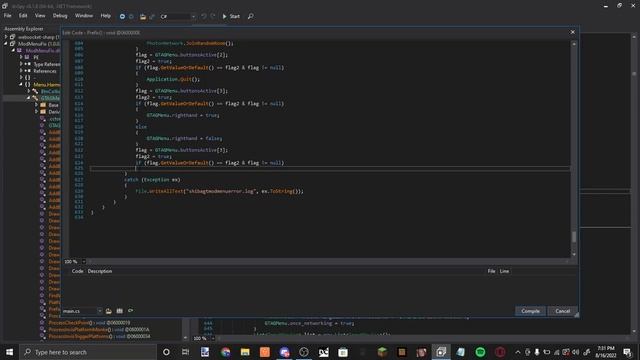Click the C# icon beside main.cs dropdown
The width and height of the screenshot is (640, 360).
pyautogui.click(x=131, y=311)
